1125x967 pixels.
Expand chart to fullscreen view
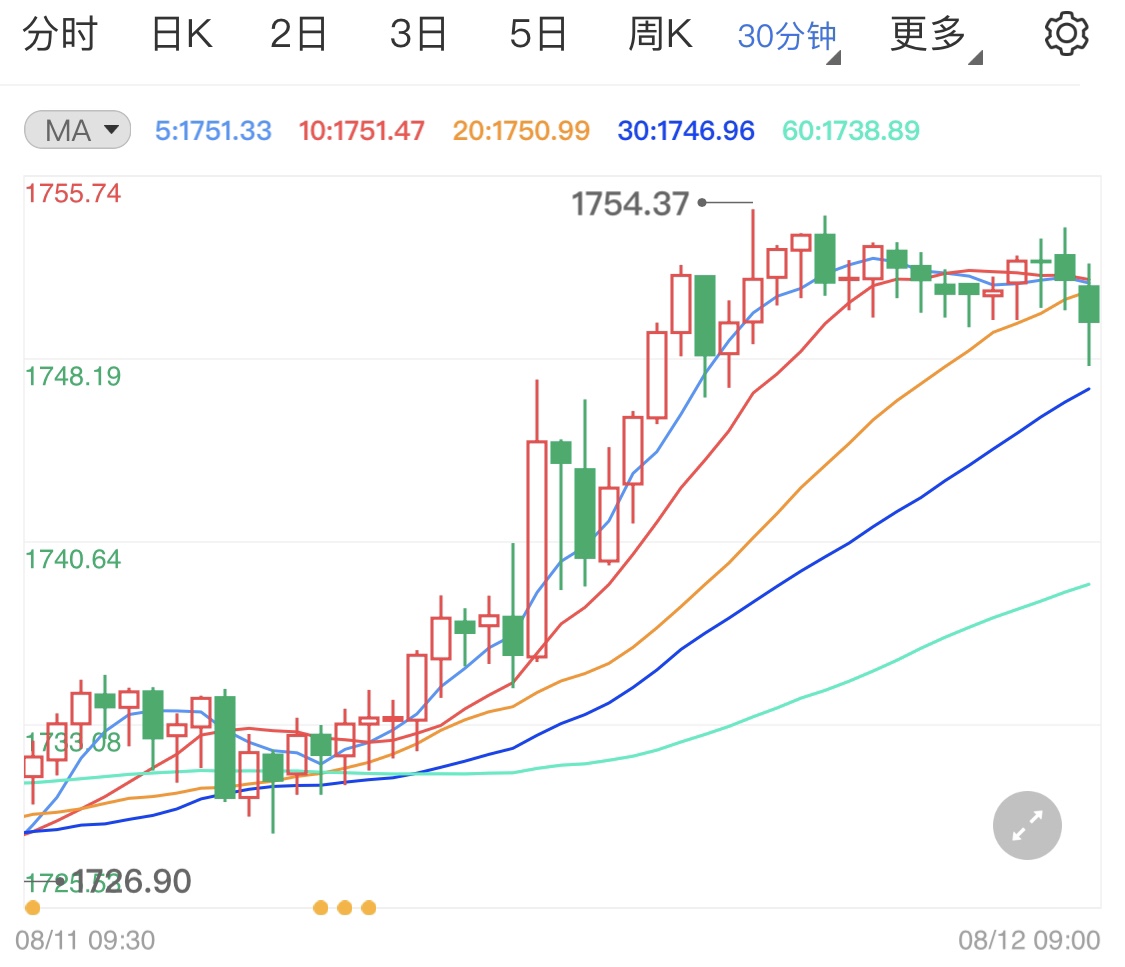tap(1027, 825)
